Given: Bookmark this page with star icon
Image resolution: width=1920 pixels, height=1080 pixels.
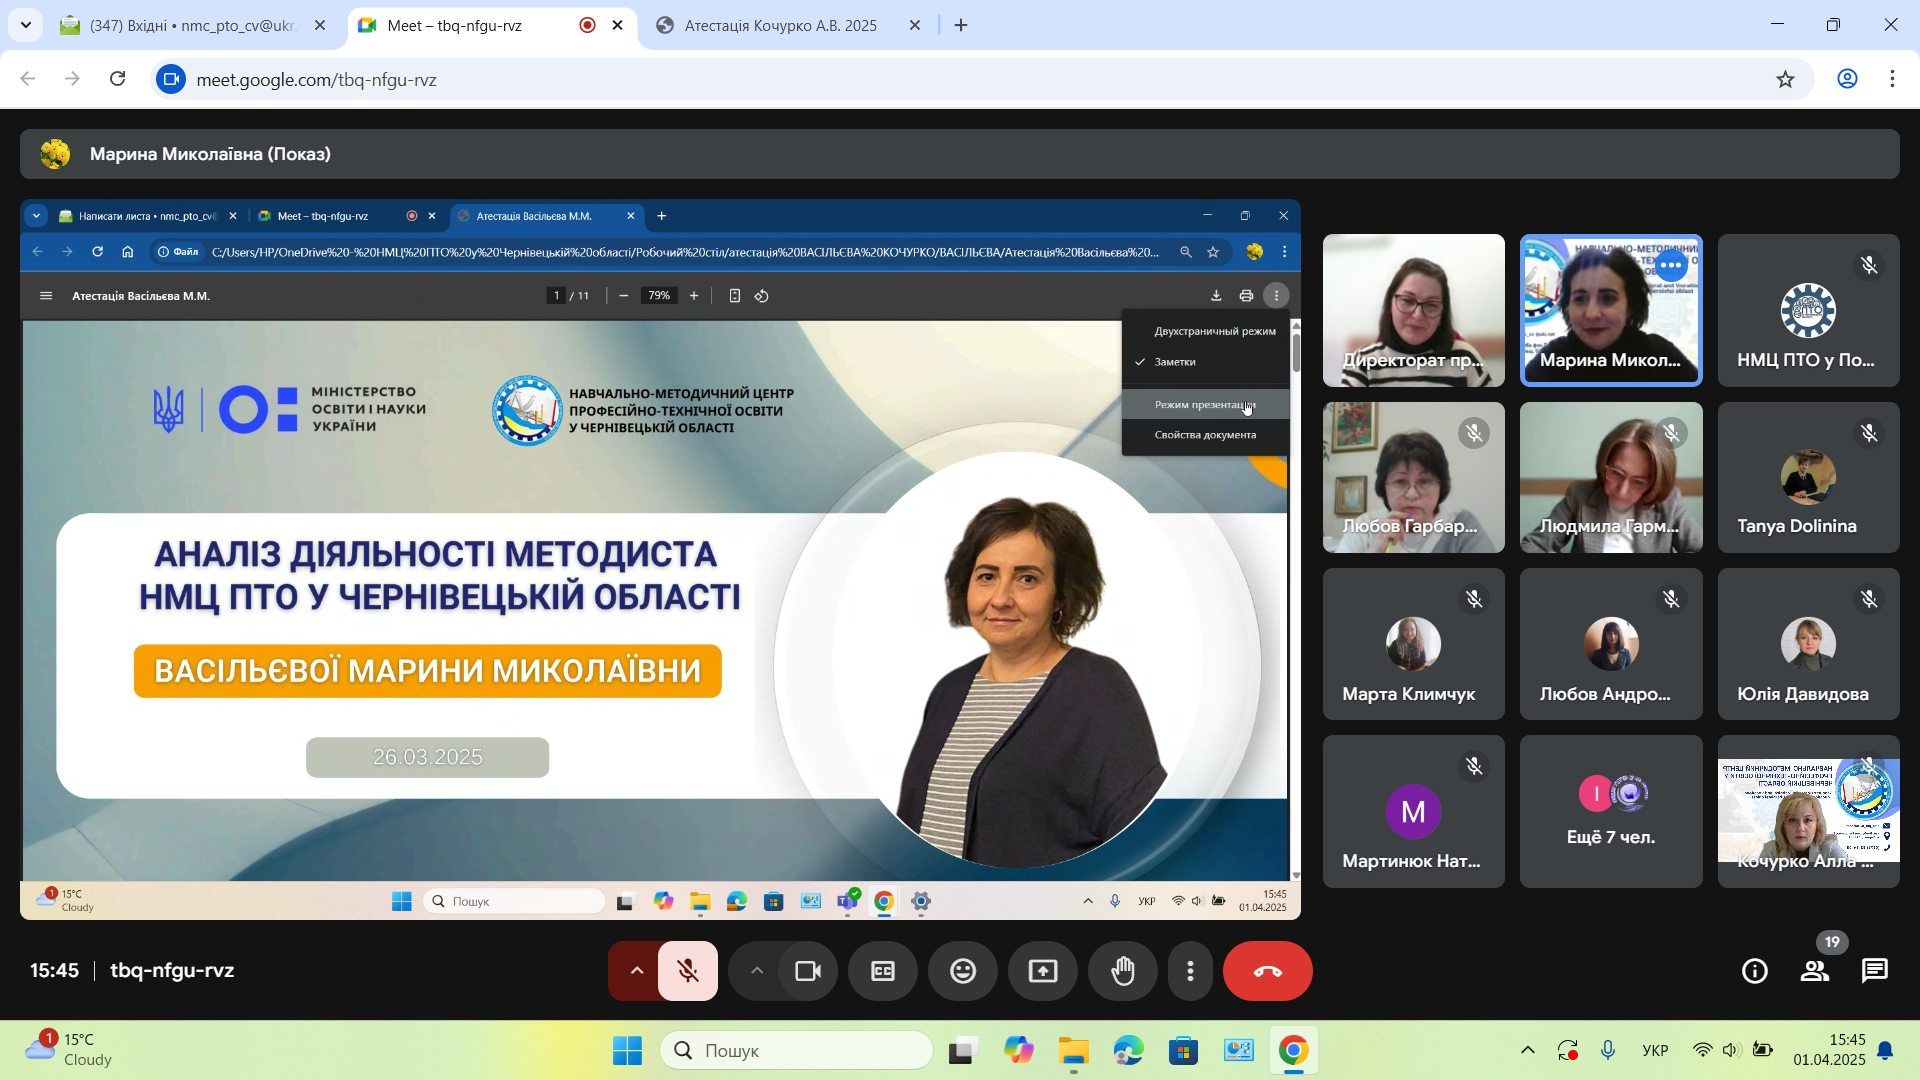Looking at the screenshot, I should coord(1785,79).
